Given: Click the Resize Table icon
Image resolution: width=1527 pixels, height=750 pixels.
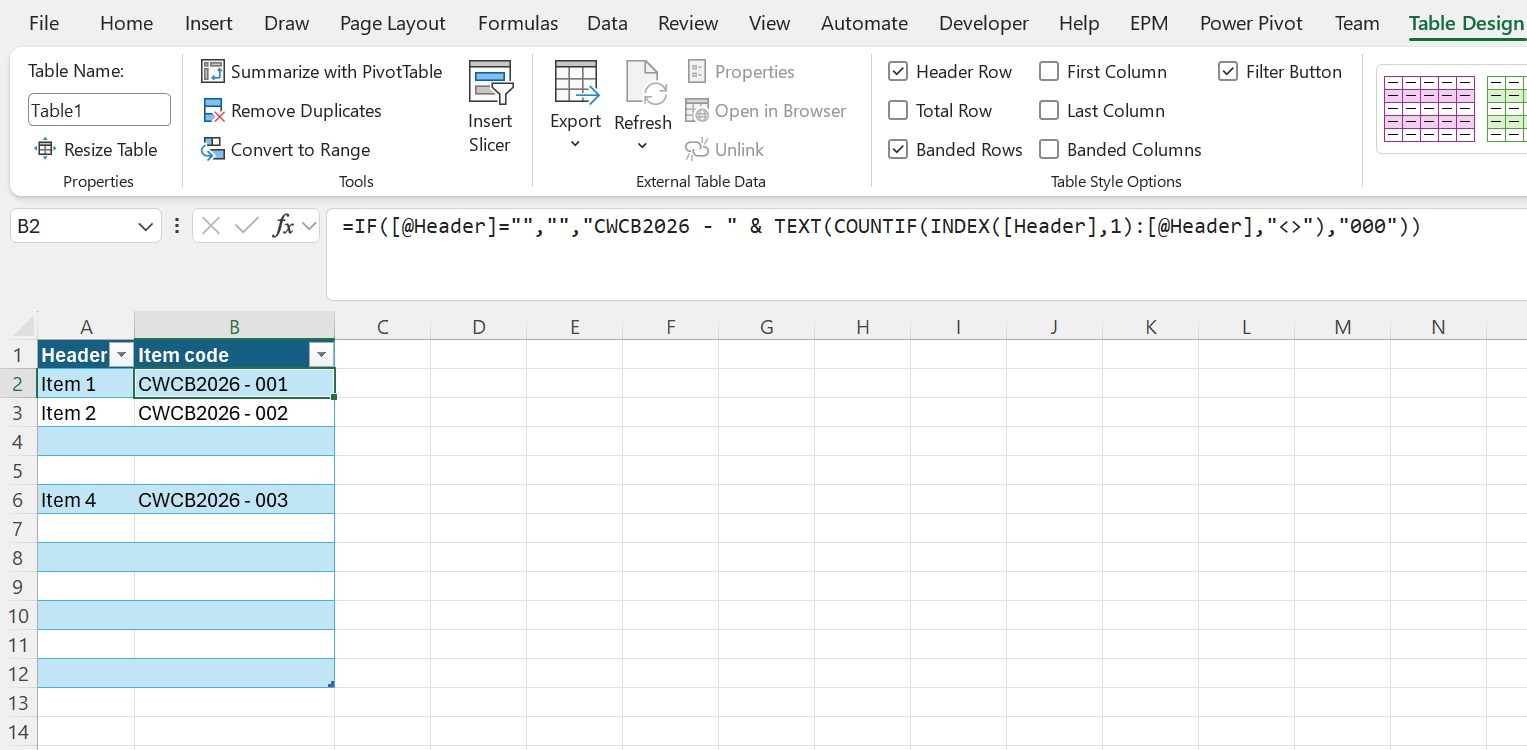Looking at the screenshot, I should pos(45,149).
